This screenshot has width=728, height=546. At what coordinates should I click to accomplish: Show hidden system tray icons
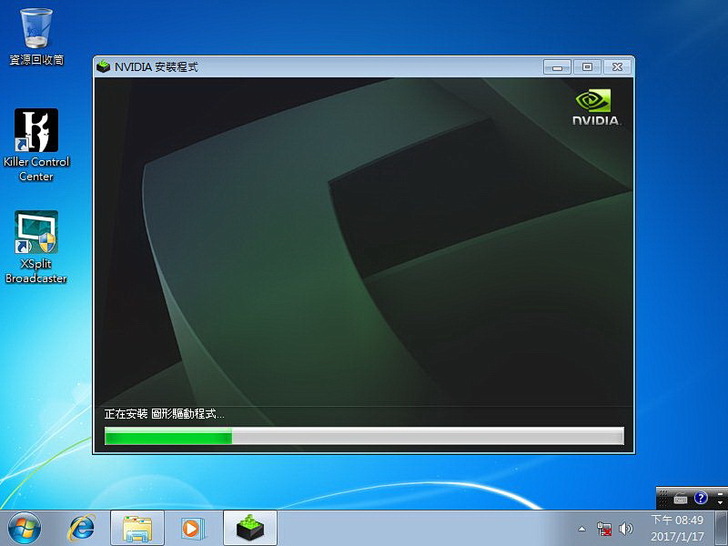[x=582, y=529]
